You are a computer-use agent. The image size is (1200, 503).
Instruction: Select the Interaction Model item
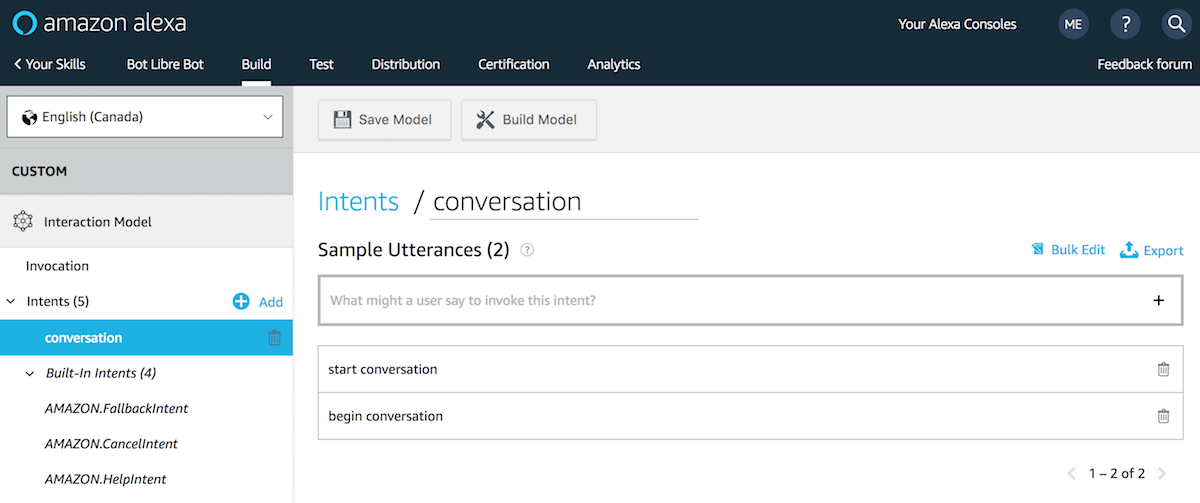pyautogui.click(x=146, y=222)
